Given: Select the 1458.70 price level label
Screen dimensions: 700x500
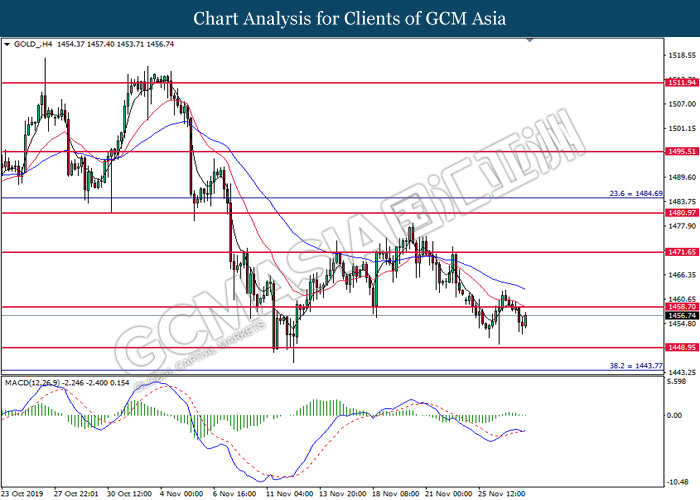Looking at the screenshot, I should click(x=681, y=307).
